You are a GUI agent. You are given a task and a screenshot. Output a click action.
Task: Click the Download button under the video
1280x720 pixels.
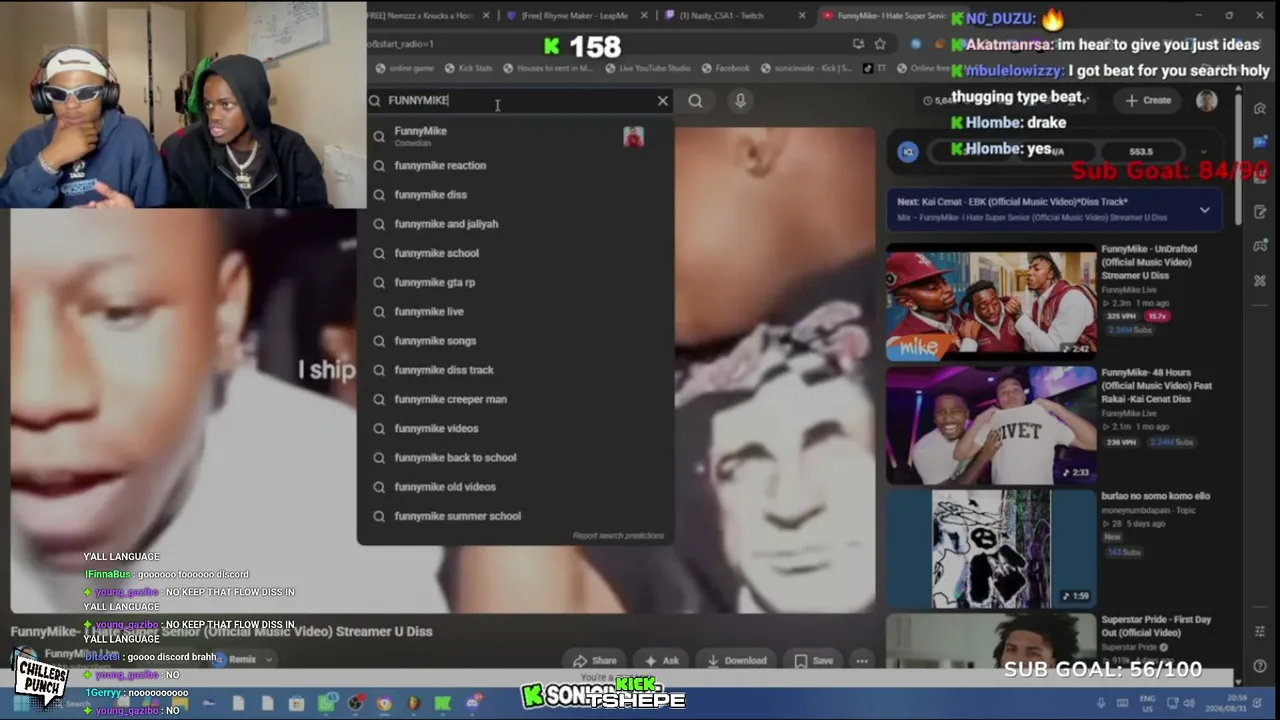coord(736,660)
